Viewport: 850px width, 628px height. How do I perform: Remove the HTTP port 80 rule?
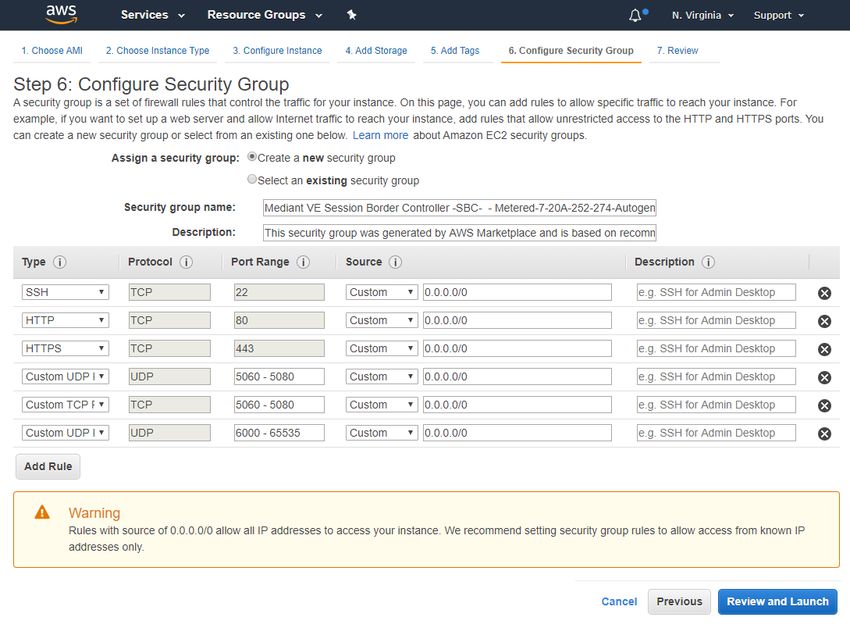(x=825, y=321)
